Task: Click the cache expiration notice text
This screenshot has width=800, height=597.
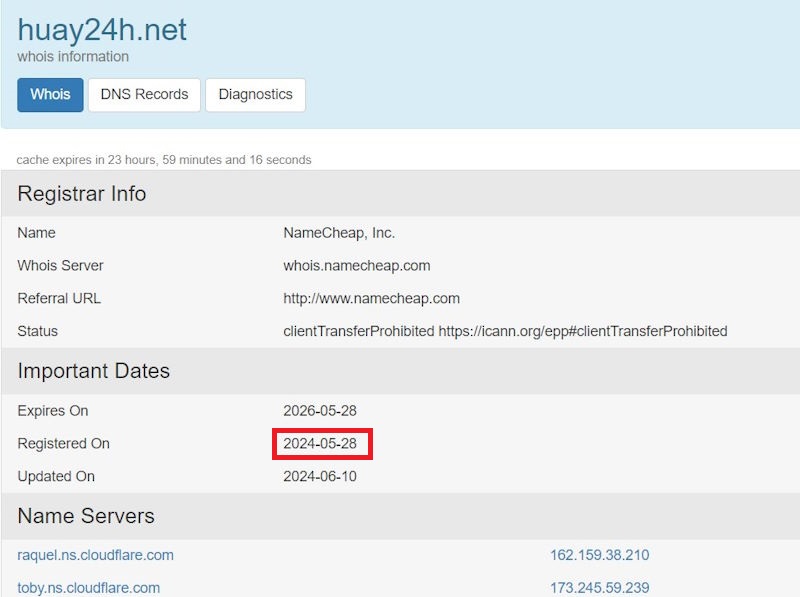Action: coord(162,159)
